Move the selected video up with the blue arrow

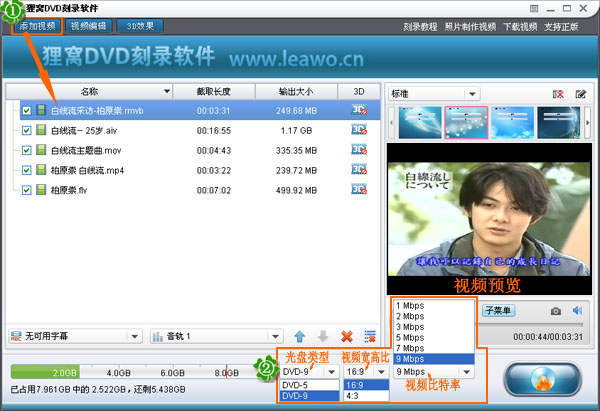tap(300, 336)
